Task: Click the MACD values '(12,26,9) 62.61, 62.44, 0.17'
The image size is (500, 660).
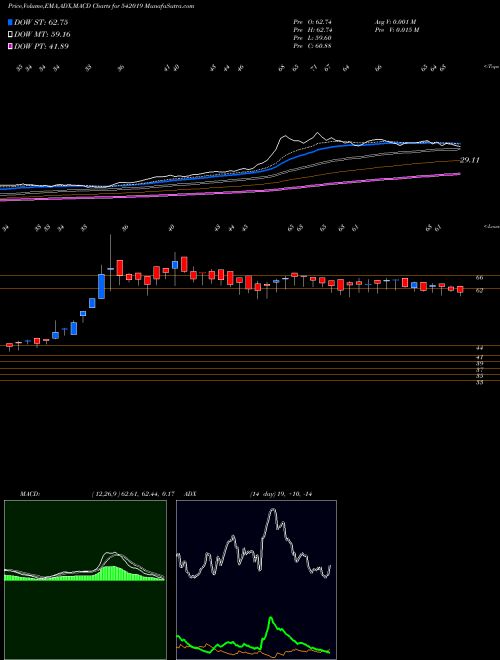Action: click(x=133, y=494)
